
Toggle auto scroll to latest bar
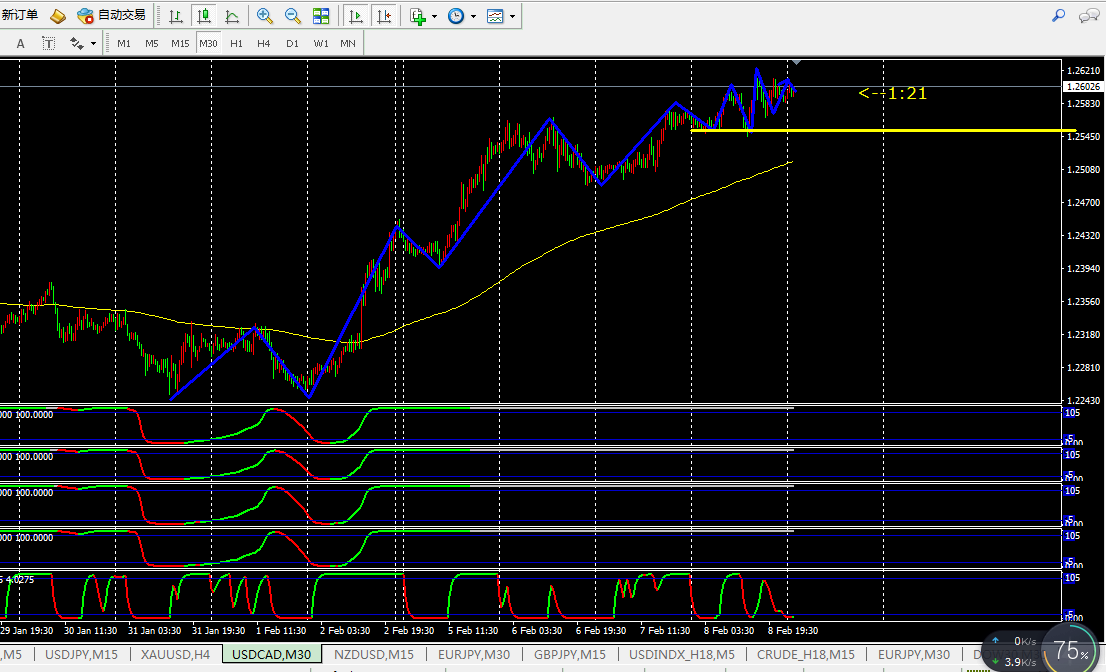pyautogui.click(x=356, y=16)
